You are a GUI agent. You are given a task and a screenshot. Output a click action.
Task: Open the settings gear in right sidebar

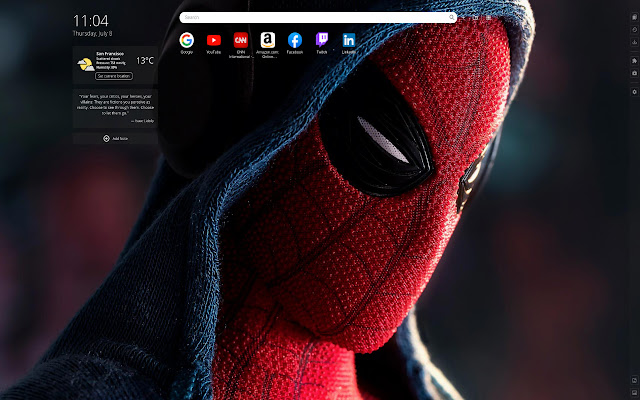tap(634, 92)
